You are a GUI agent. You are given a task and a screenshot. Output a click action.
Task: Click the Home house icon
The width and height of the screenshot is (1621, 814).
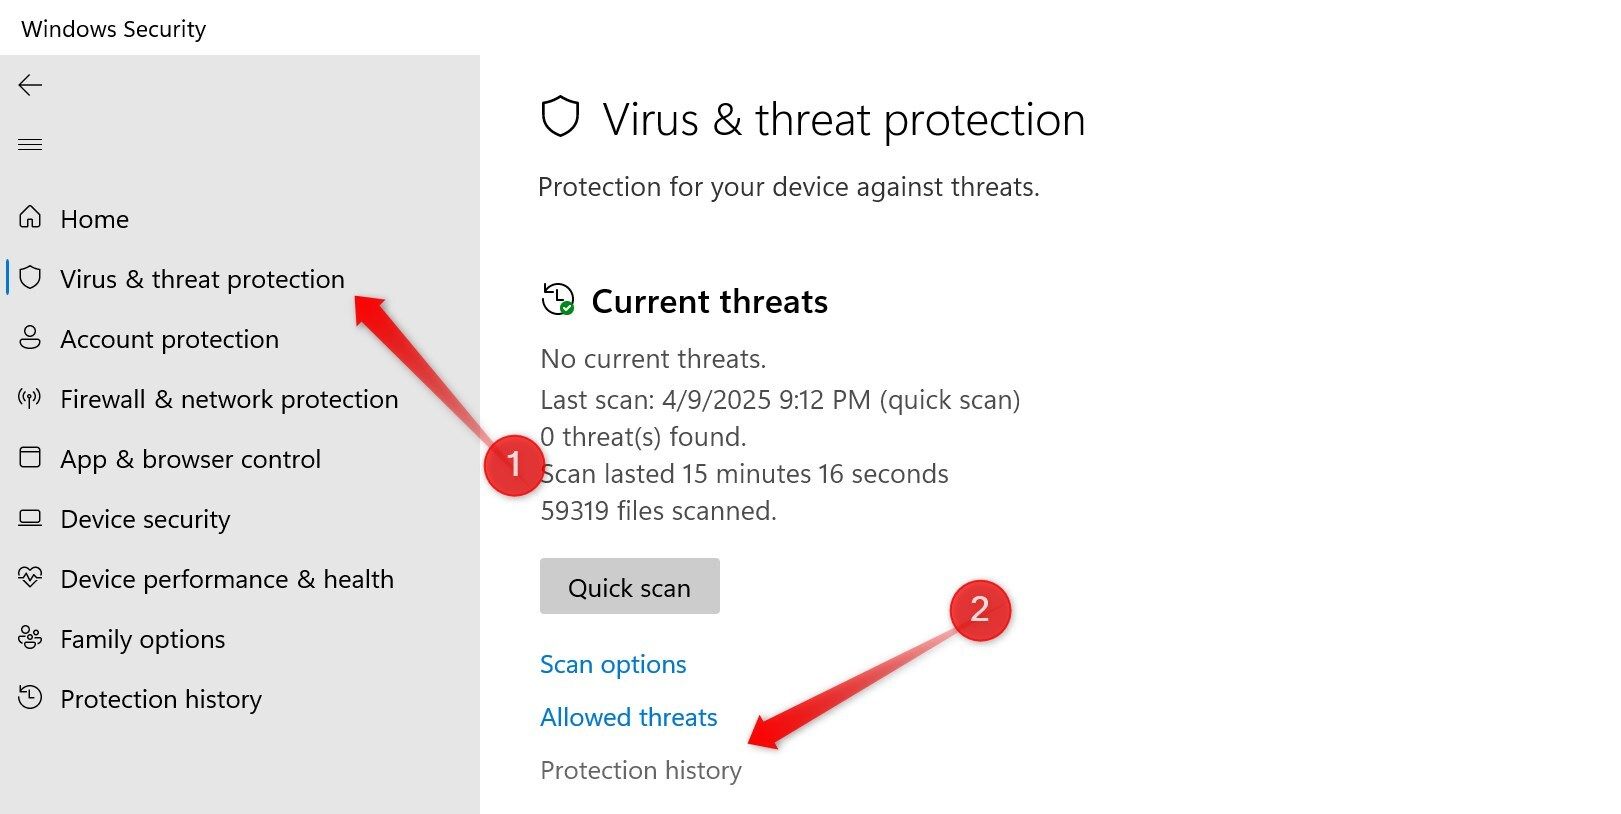30,217
